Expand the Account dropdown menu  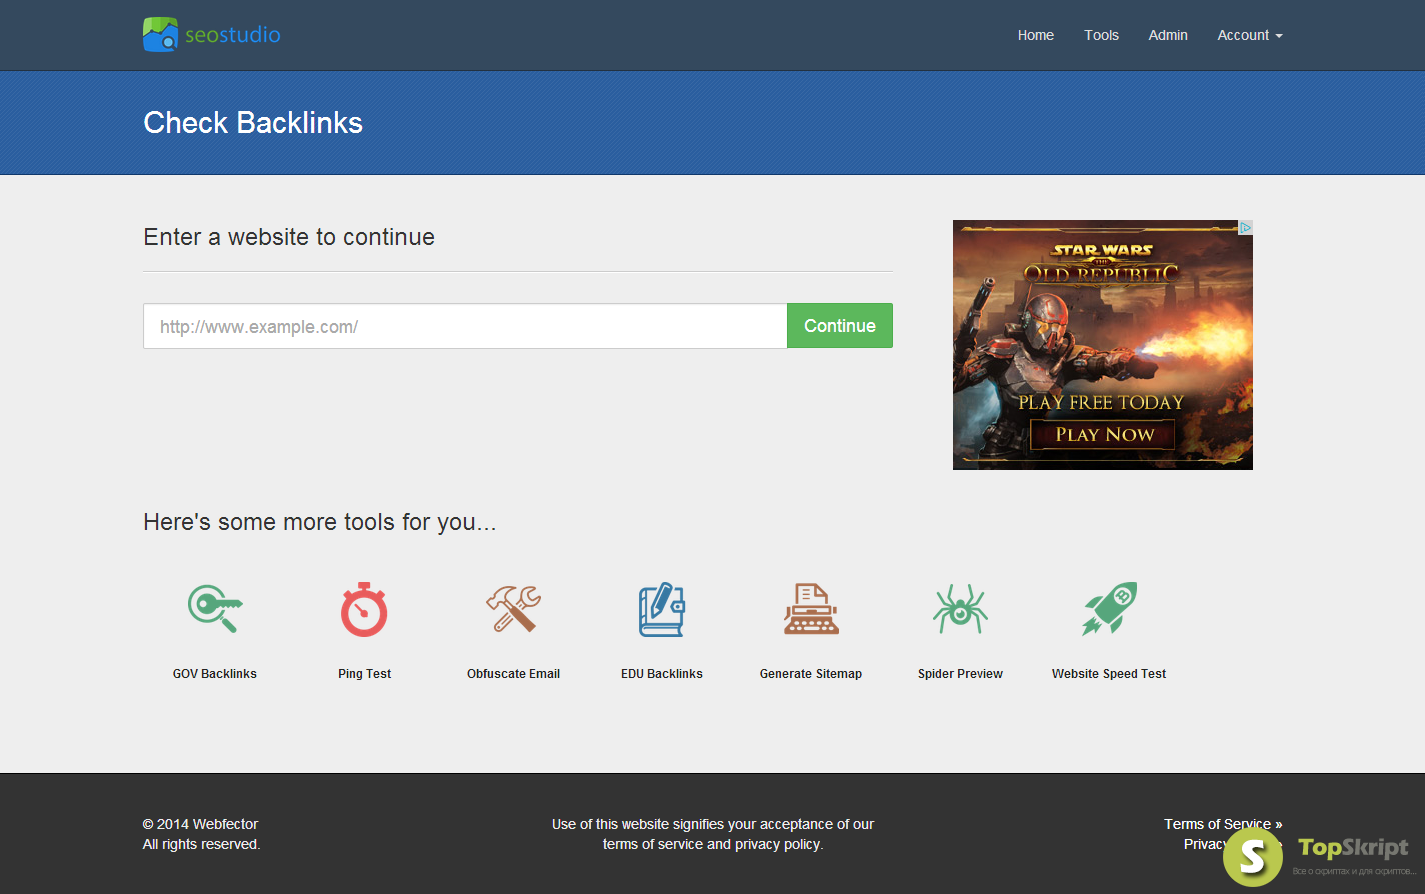click(x=1250, y=35)
